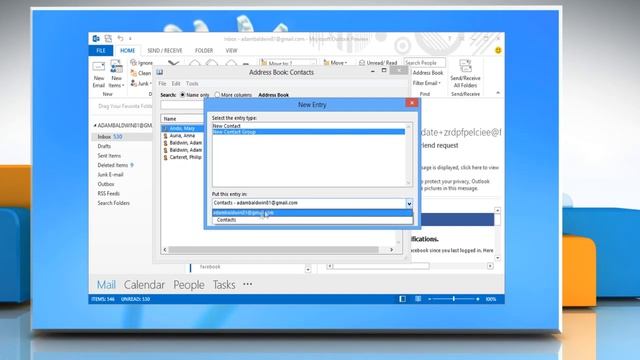
Task: Go to the People view
Action: [189, 284]
